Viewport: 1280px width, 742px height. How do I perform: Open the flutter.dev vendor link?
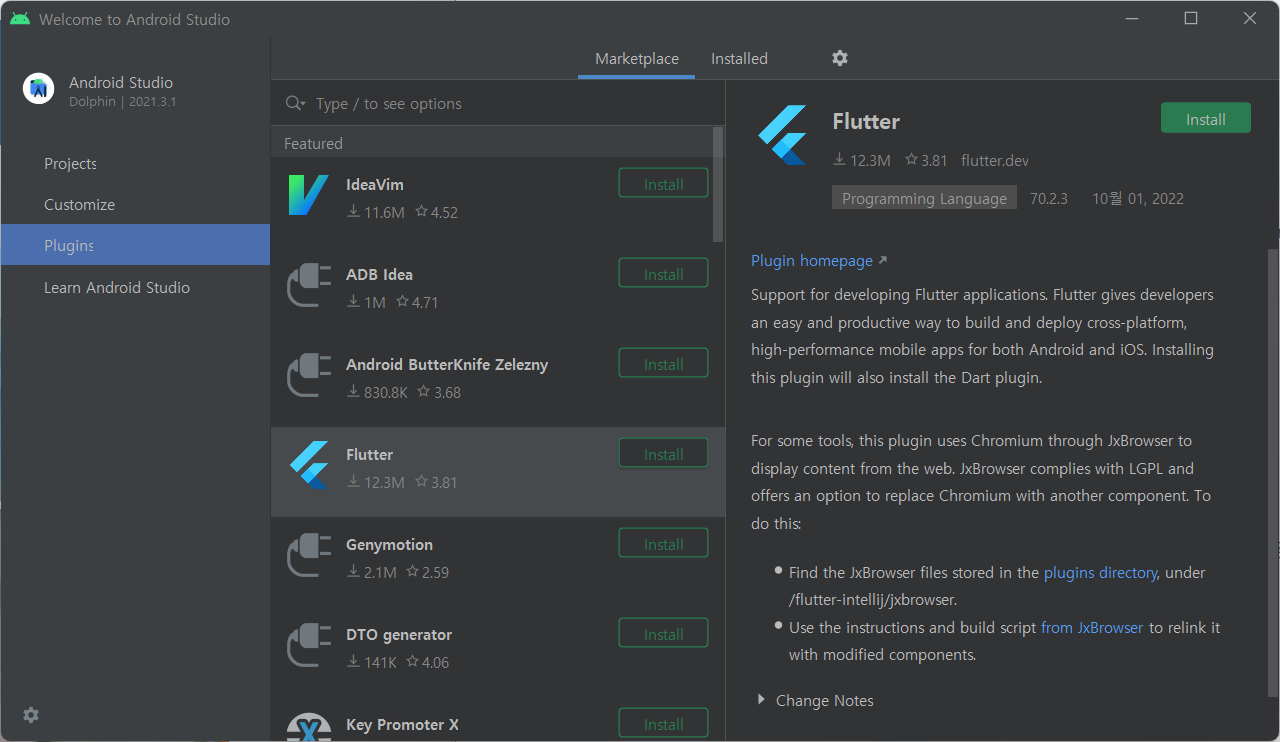(994, 160)
